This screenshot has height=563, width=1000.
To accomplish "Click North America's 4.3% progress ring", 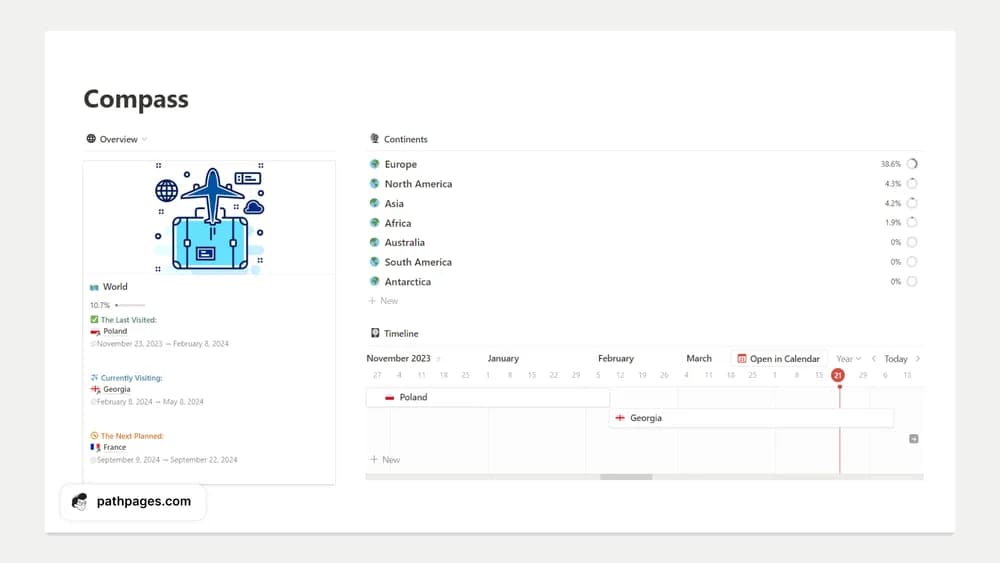I will (912, 184).
